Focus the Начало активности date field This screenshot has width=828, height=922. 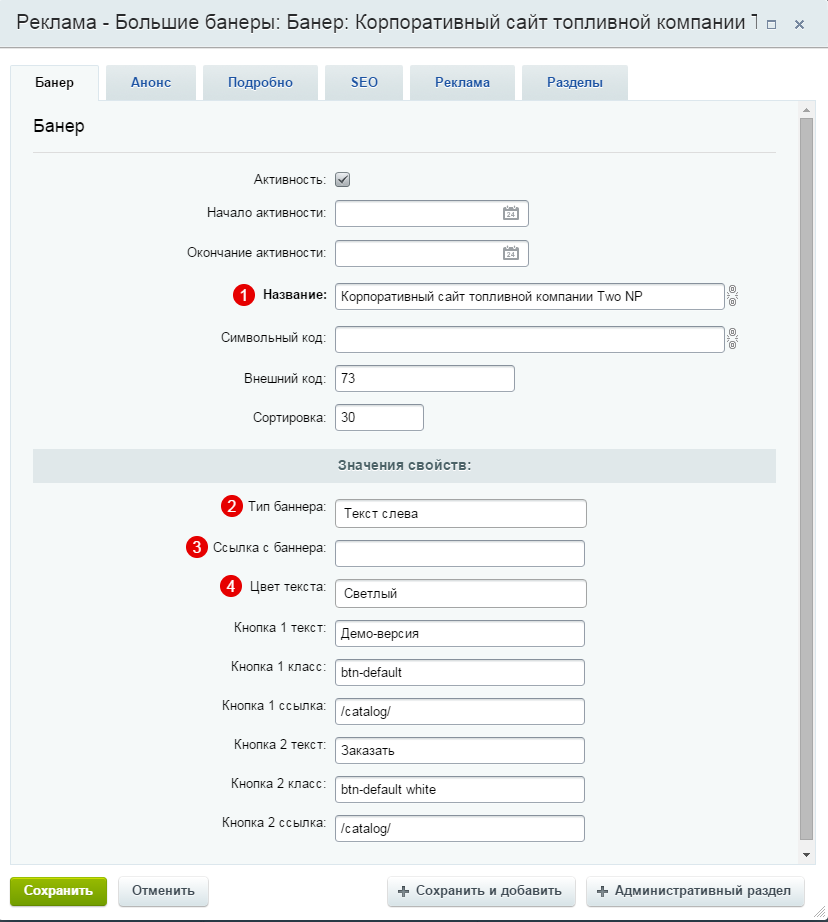click(432, 213)
